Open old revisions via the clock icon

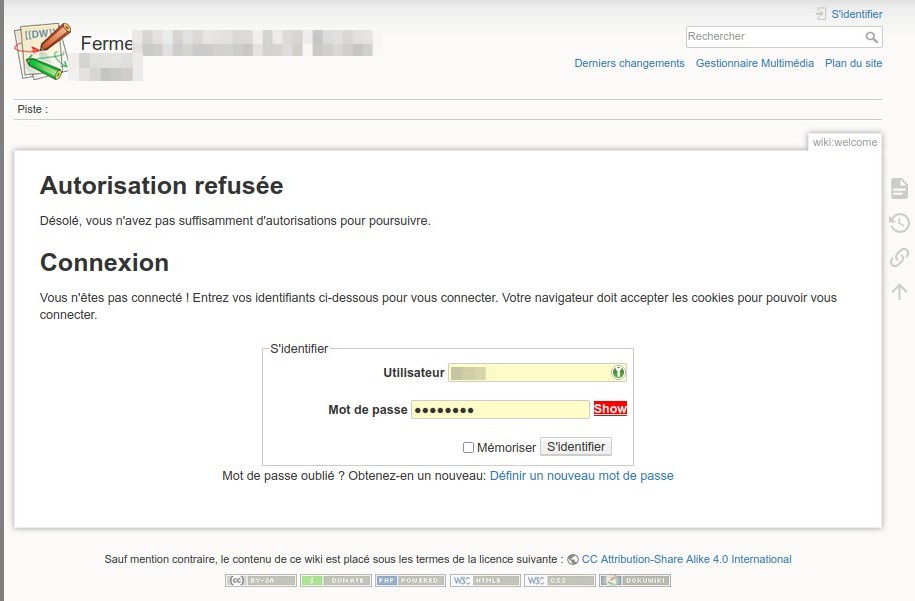point(899,223)
